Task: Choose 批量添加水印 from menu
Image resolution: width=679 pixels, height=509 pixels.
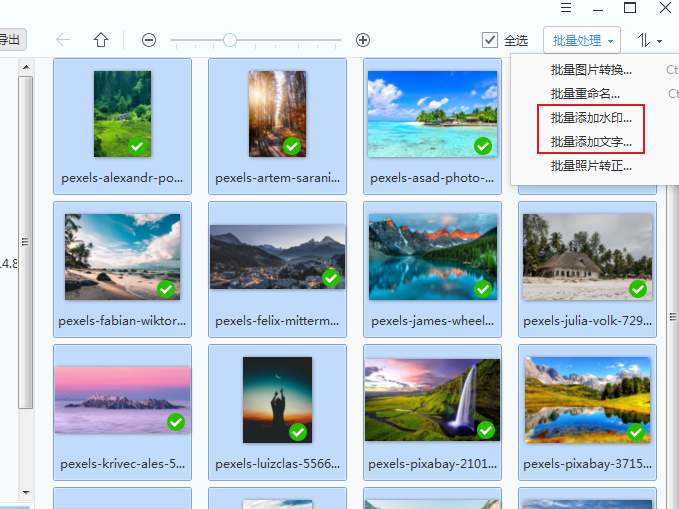Action: pos(591,117)
